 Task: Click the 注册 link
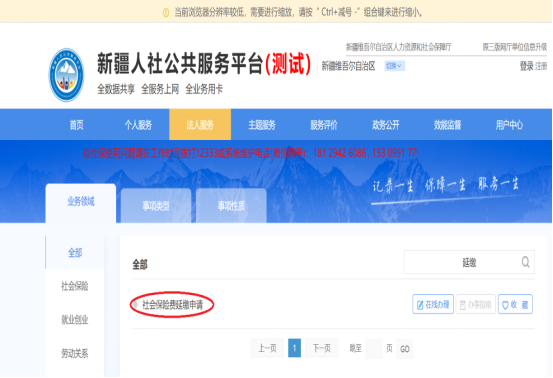click(541, 66)
